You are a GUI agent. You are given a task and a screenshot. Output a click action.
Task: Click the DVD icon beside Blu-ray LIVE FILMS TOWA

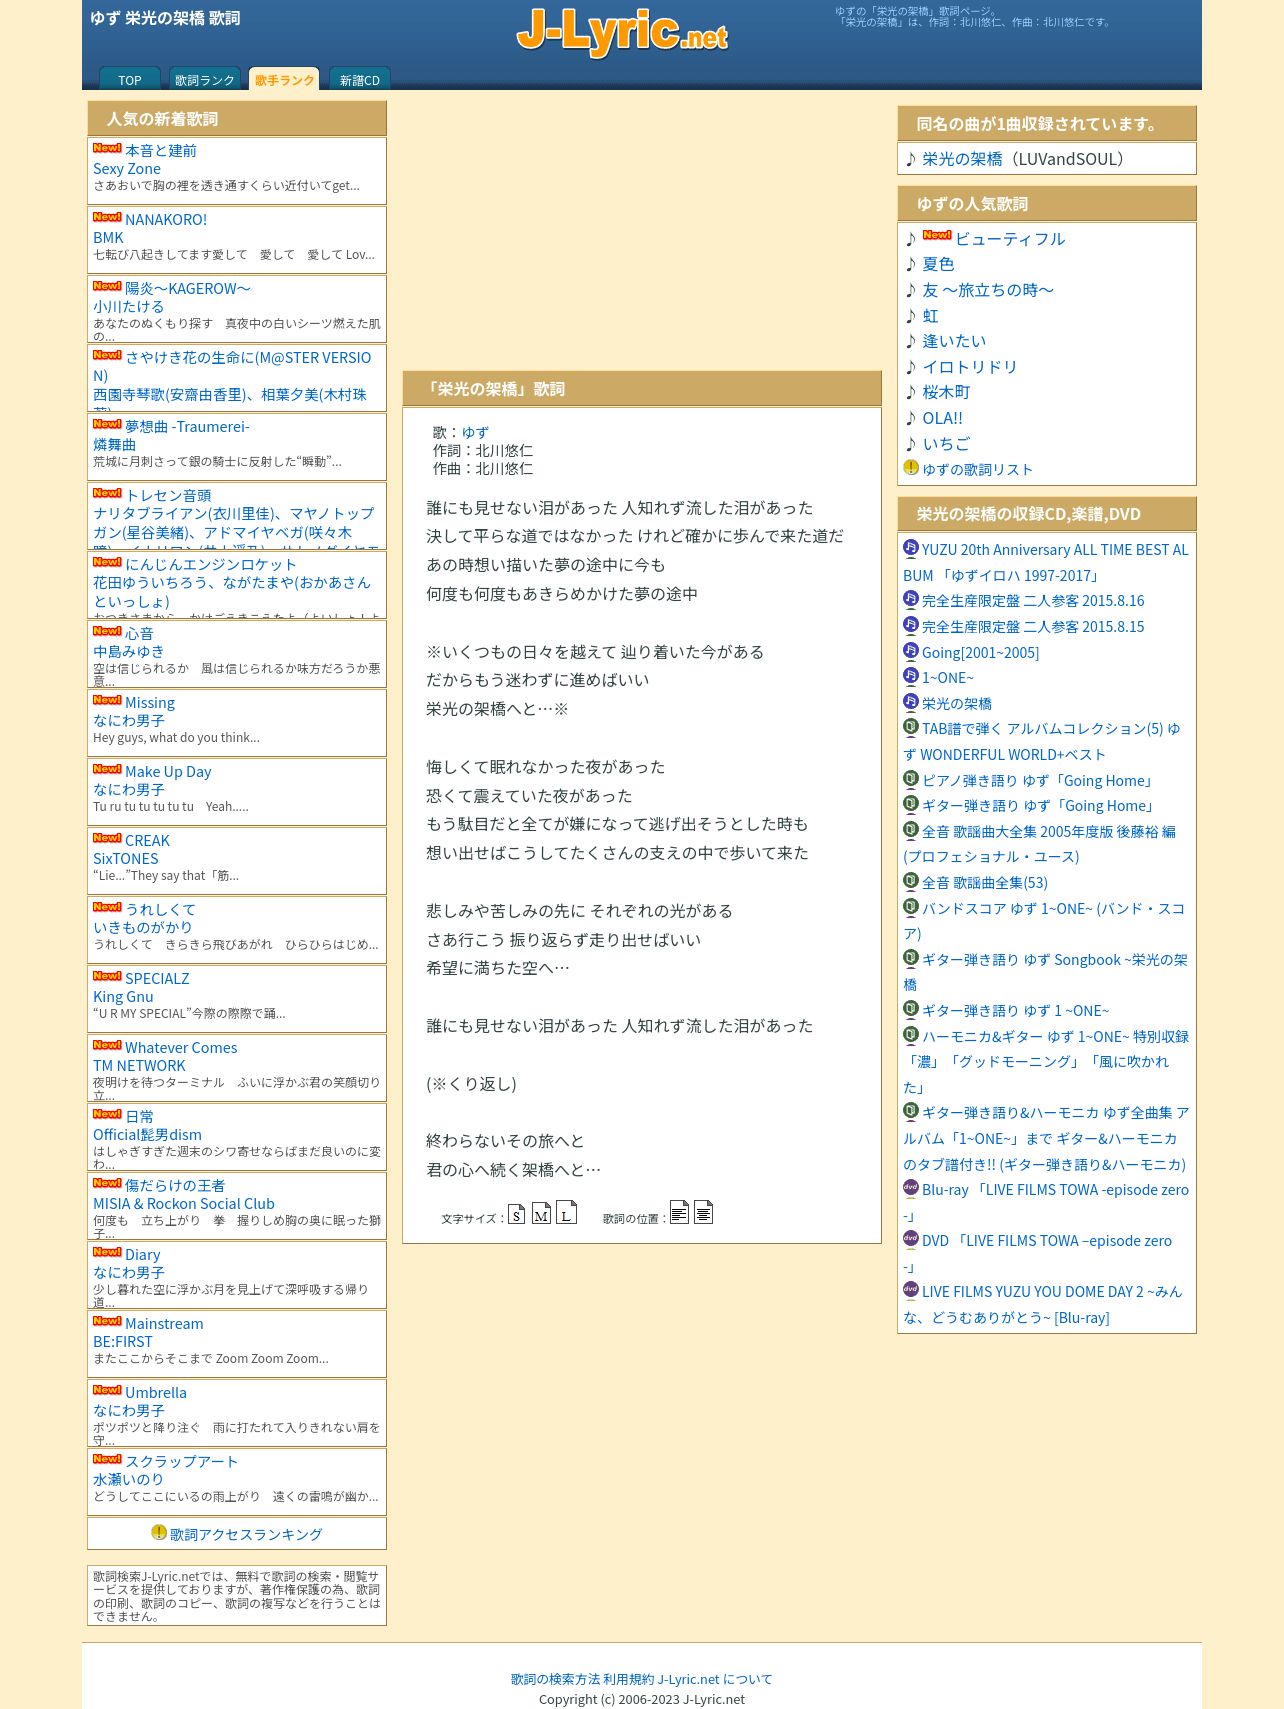910,1188
